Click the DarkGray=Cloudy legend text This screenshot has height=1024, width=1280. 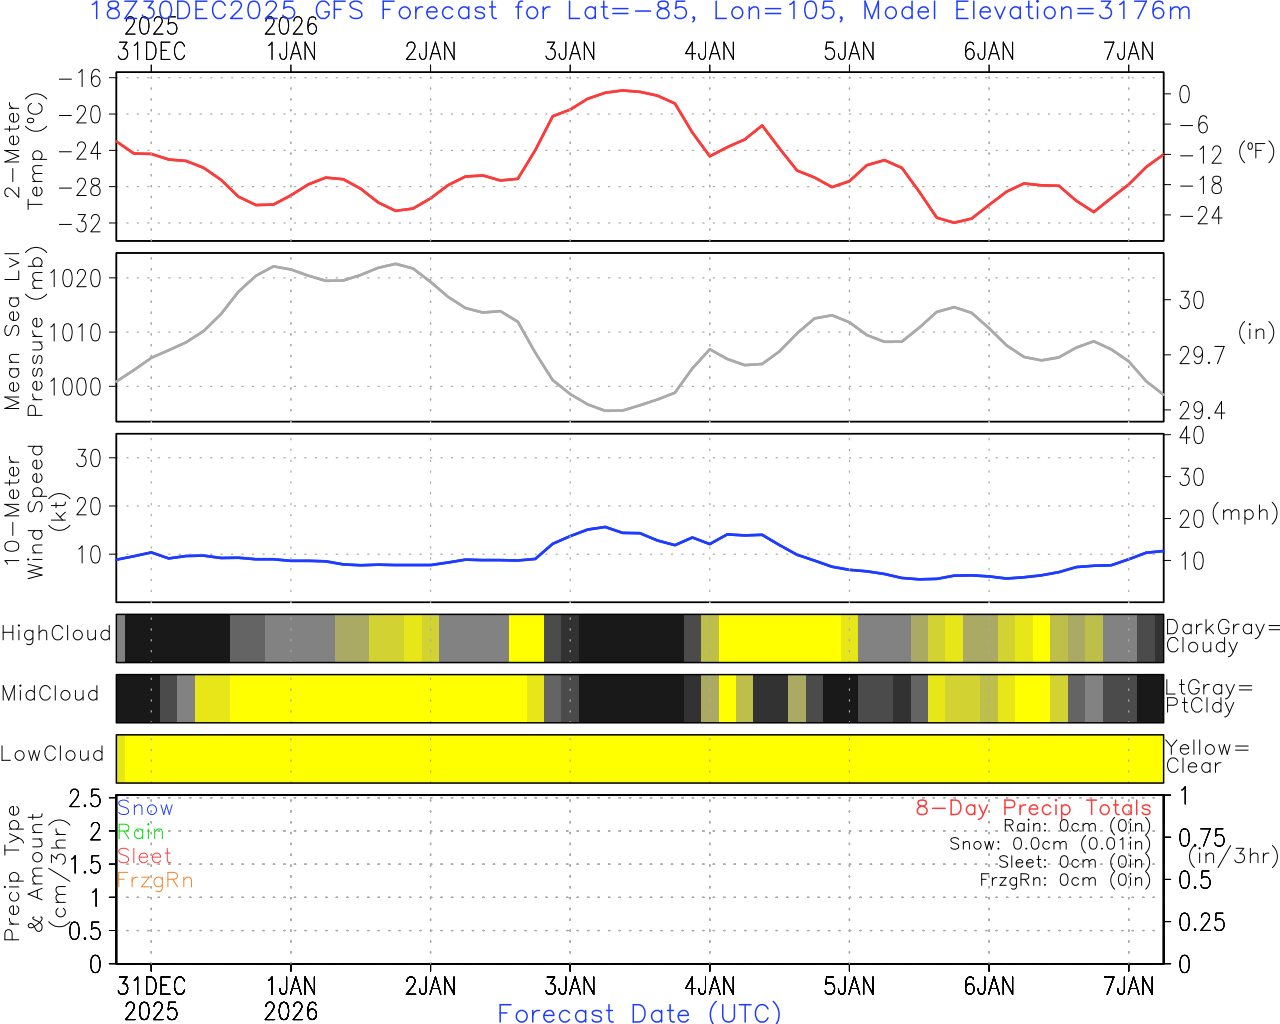[x=1222, y=637]
